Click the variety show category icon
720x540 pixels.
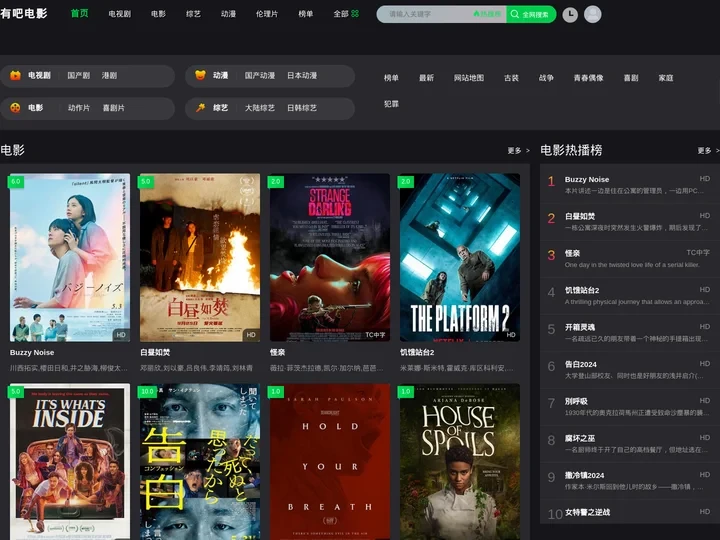coord(200,108)
